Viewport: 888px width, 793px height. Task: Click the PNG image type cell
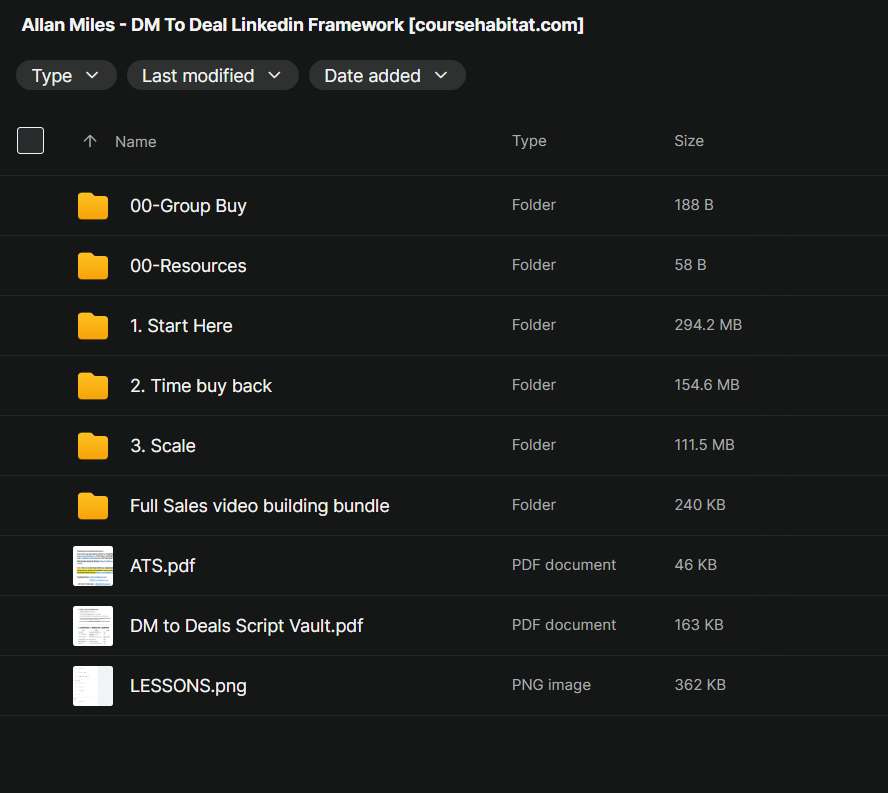pyautogui.click(x=551, y=685)
